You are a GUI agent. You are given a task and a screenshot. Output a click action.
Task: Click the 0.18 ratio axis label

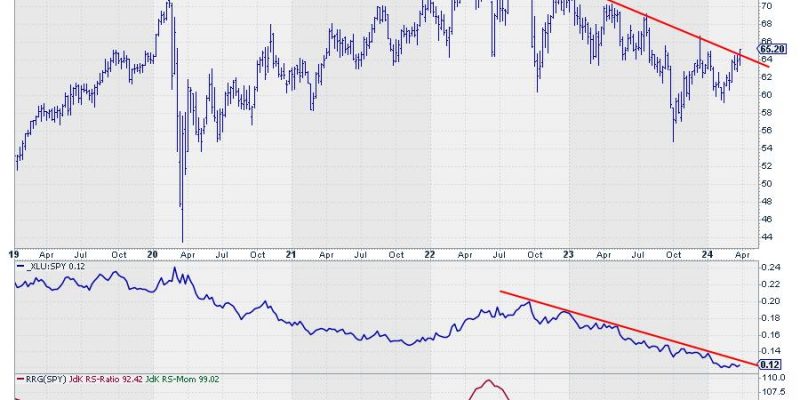pos(770,318)
